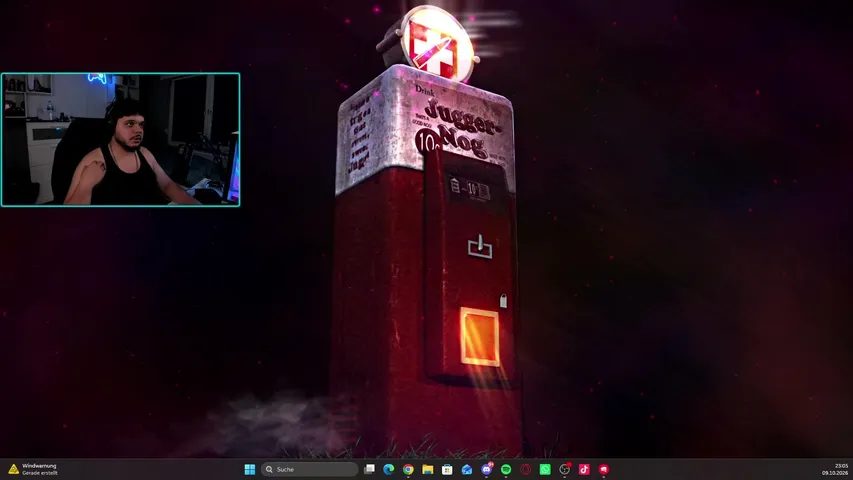This screenshot has height=480, width=853.
Task: Open the Windows Start menu
Action: 250,469
